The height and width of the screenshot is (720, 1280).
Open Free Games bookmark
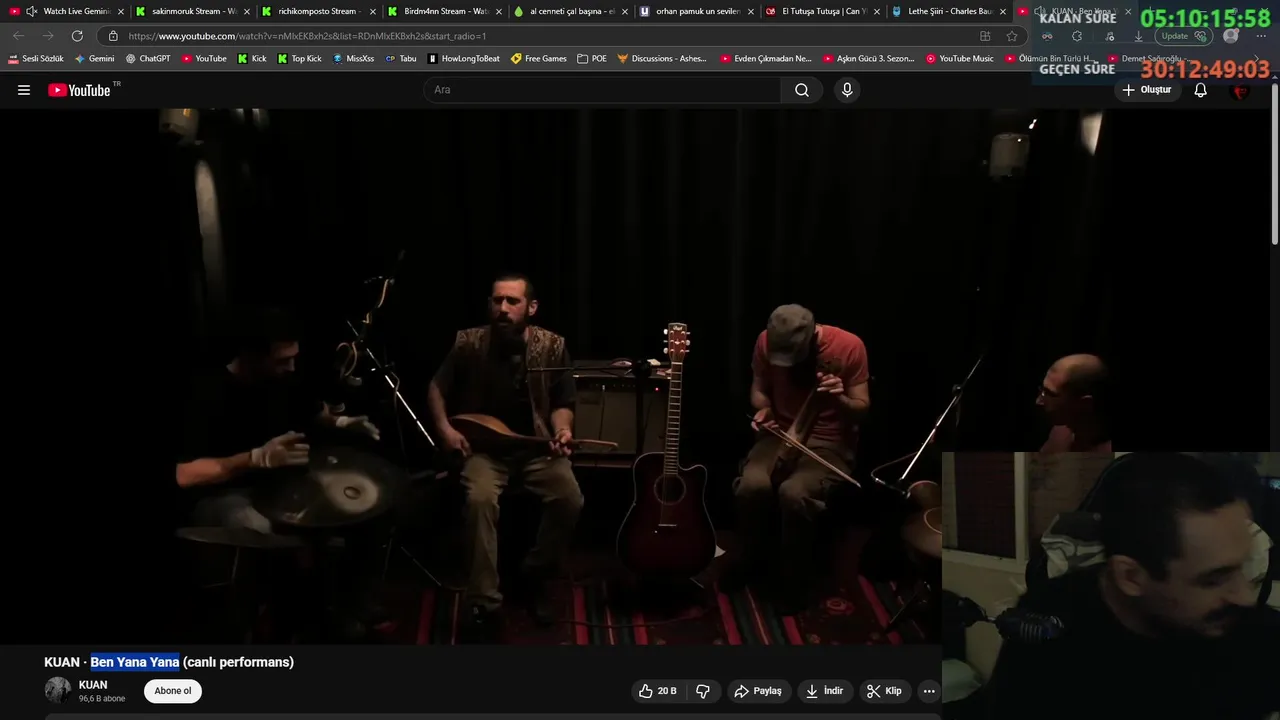pyautogui.click(x=539, y=59)
